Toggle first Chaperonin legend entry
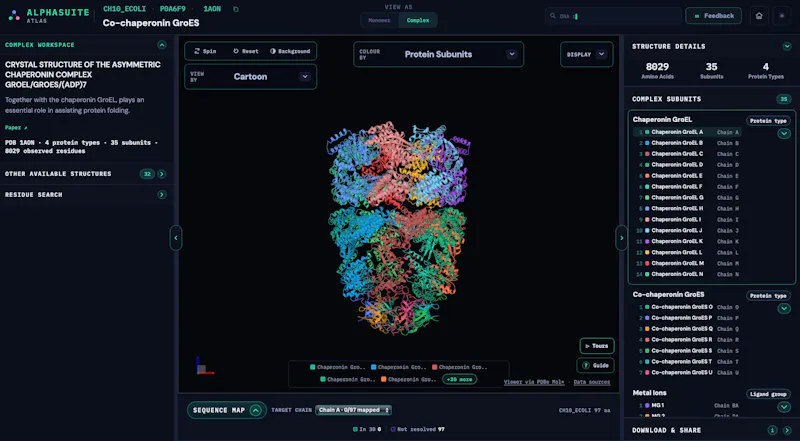The image size is (800, 441). click(x=337, y=367)
